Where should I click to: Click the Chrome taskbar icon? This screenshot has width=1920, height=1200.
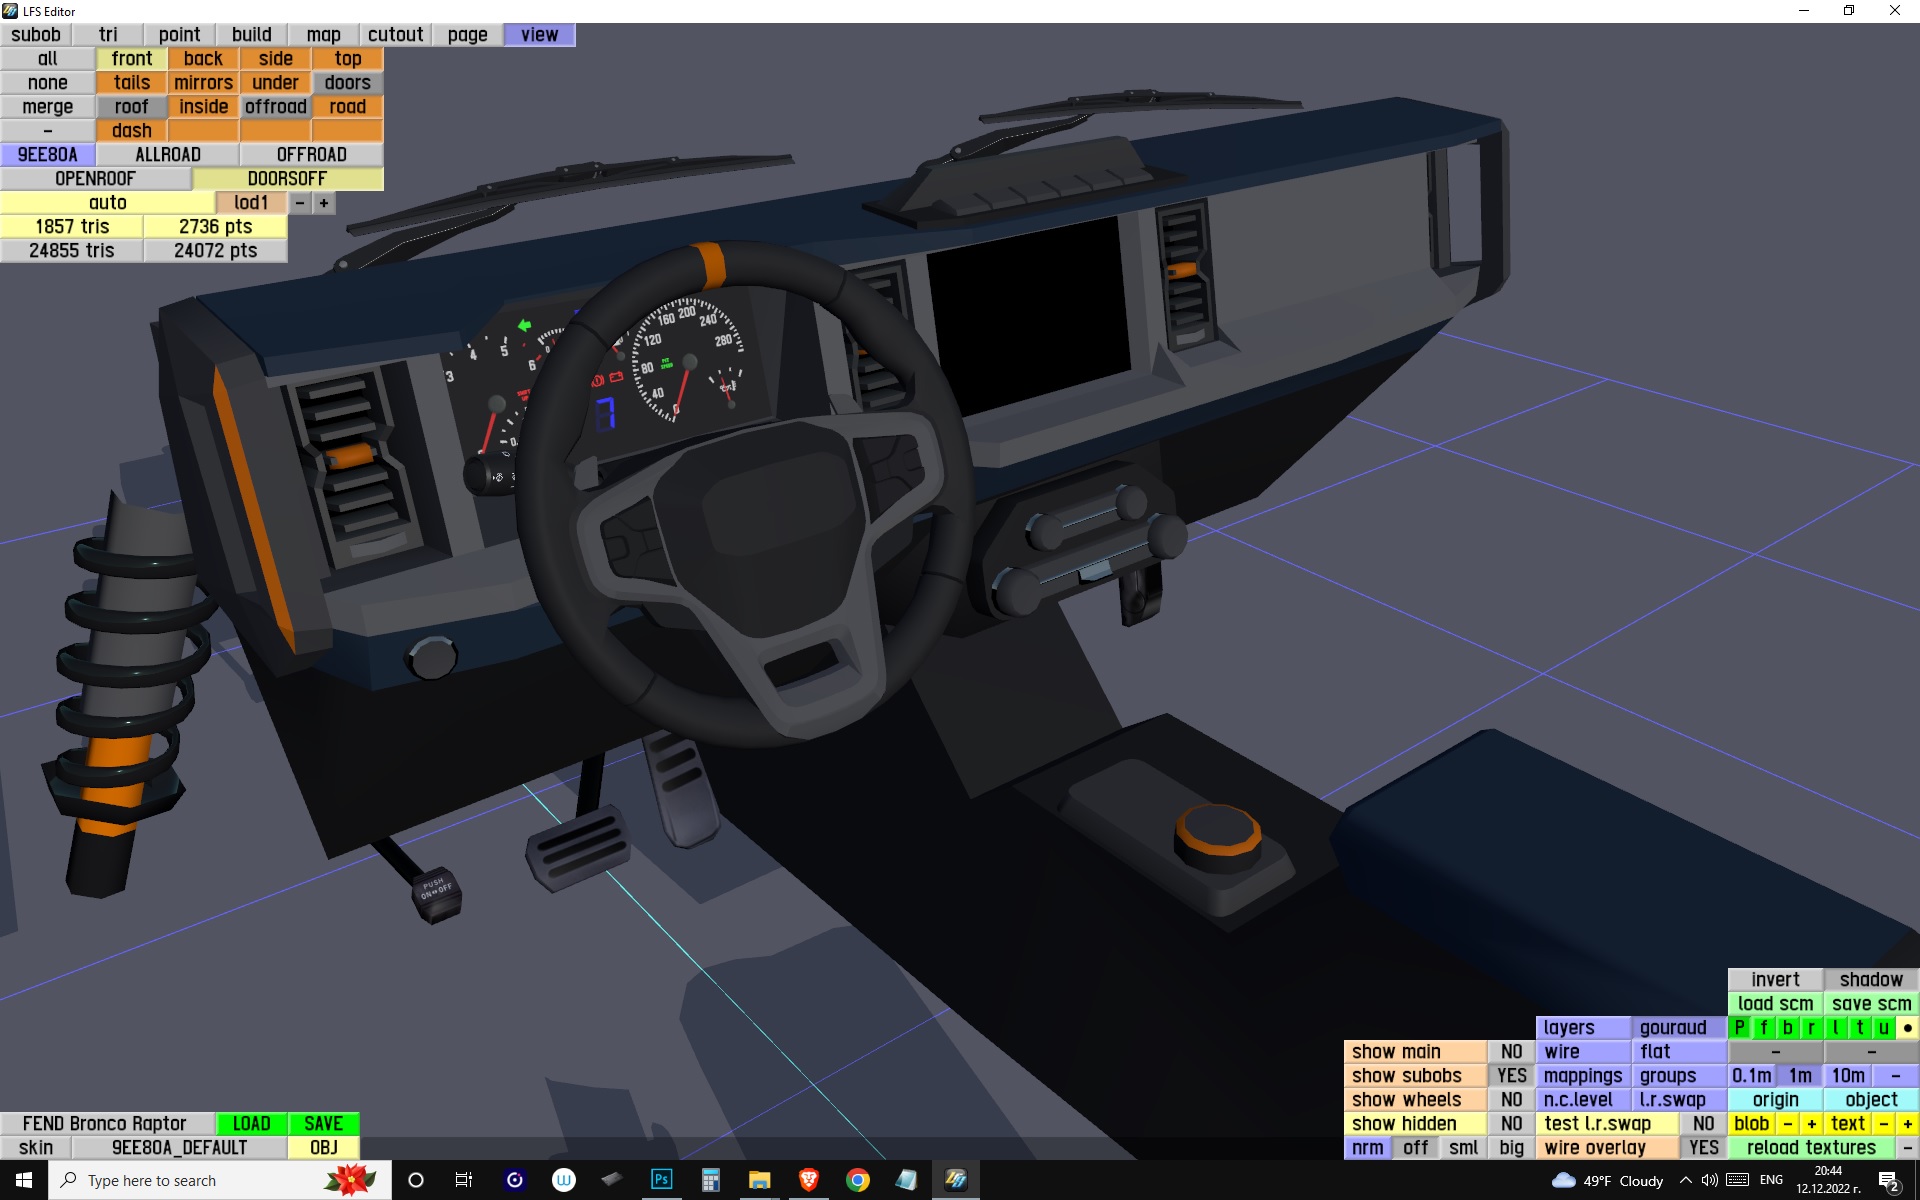pos(857,1180)
